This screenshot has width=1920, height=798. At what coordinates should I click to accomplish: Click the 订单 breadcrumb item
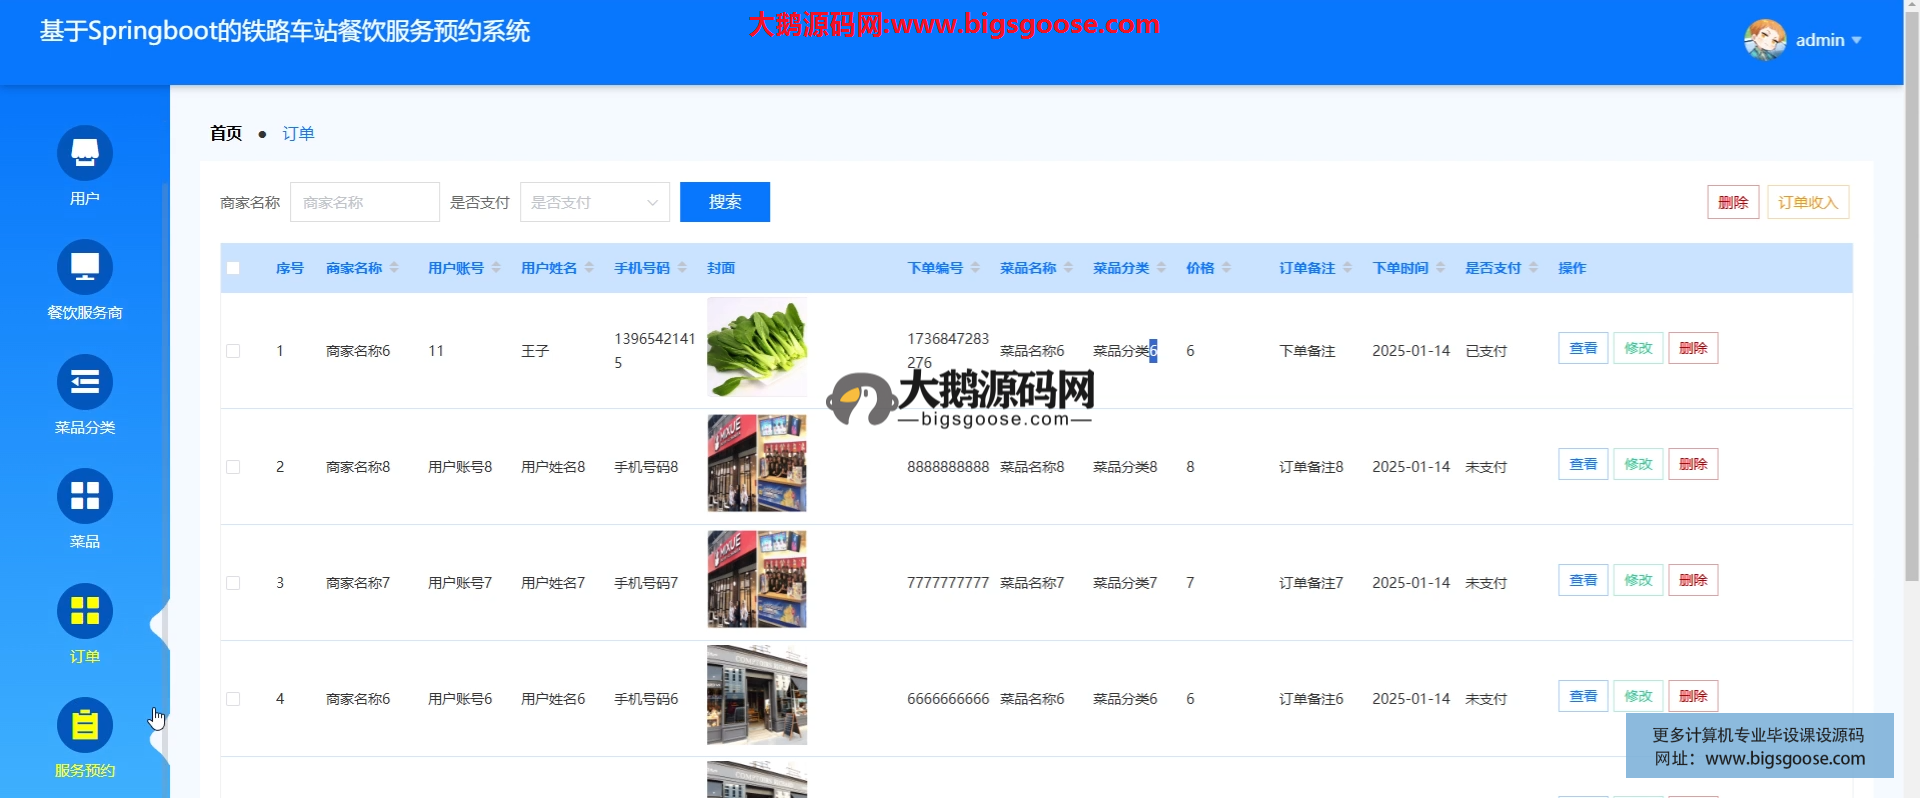tap(298, 134)
